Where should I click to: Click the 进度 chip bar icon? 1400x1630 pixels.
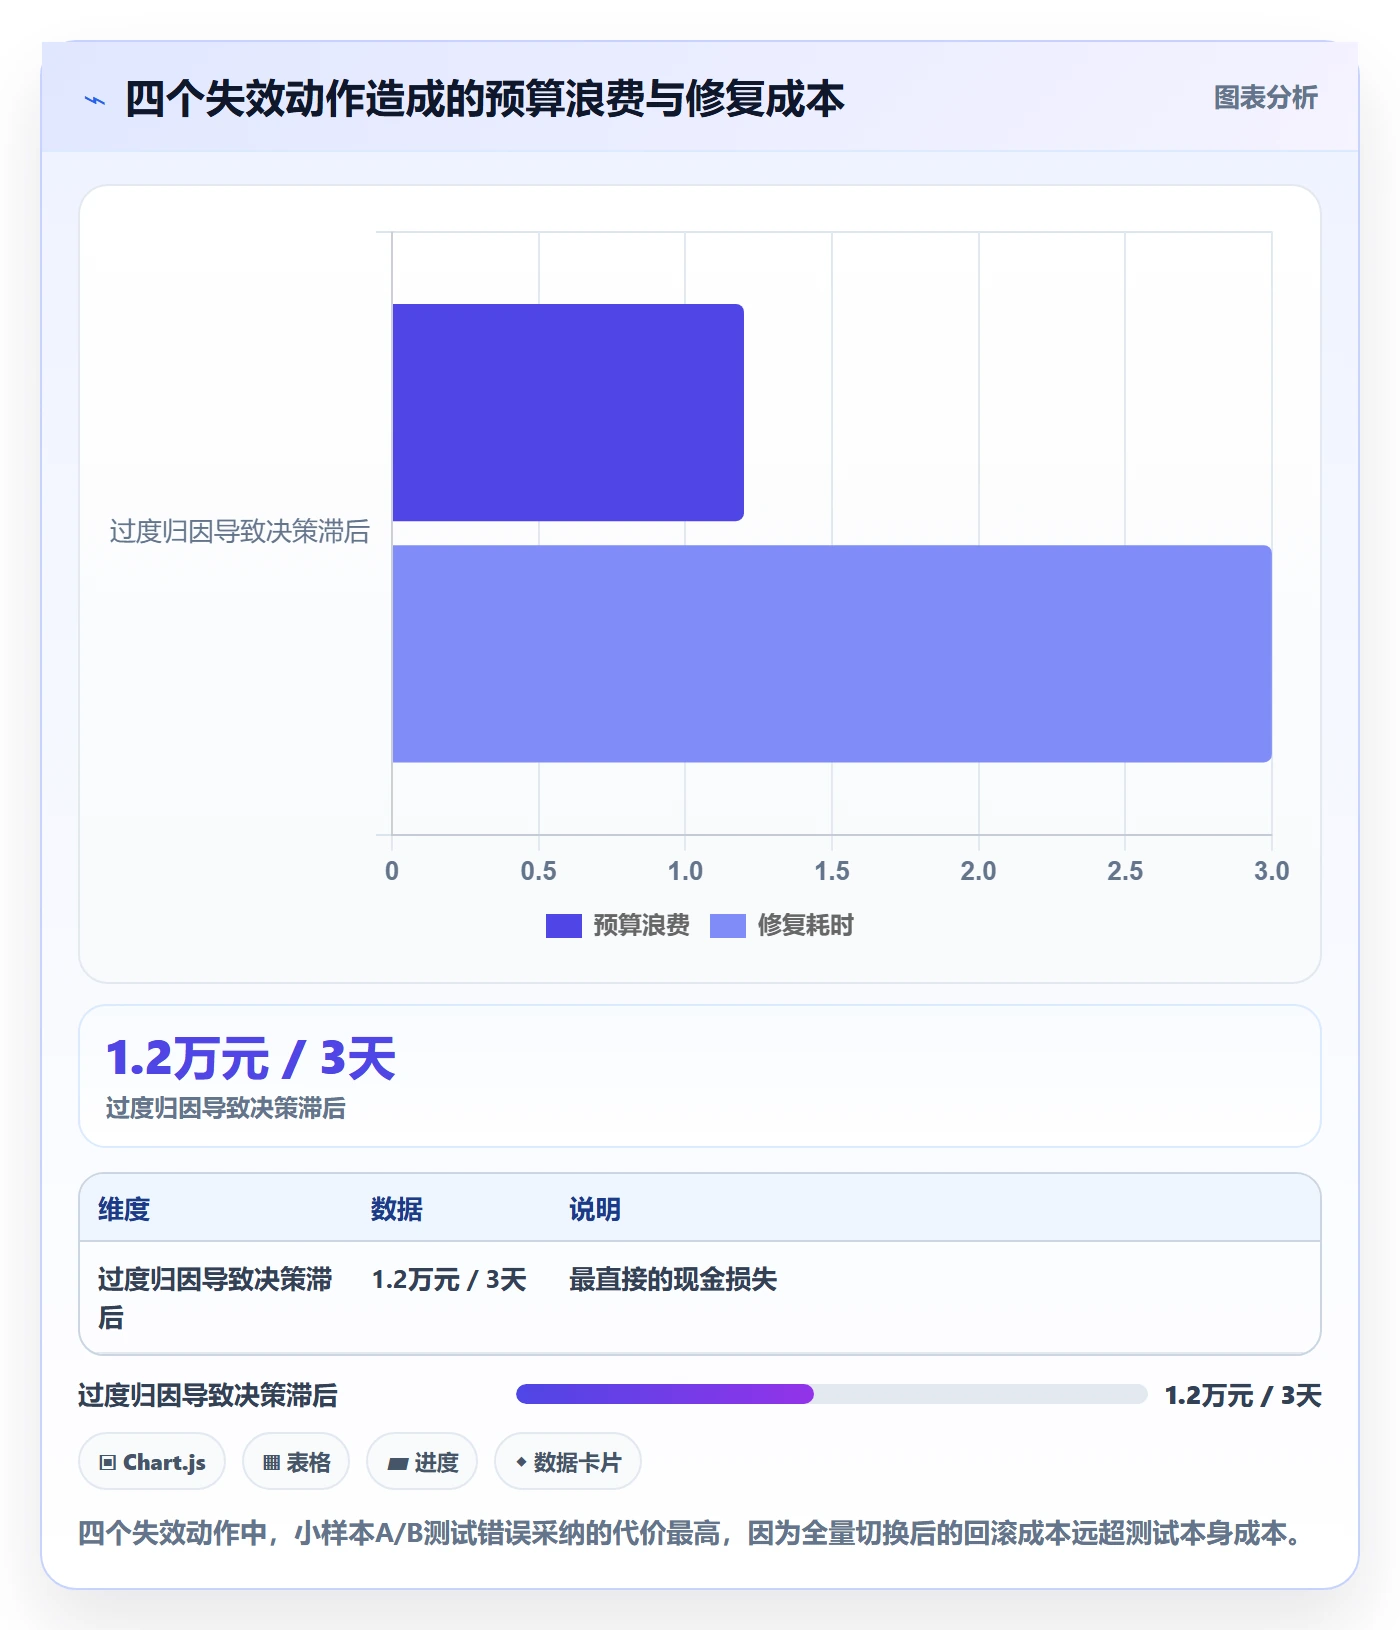tap(398, 1464)
